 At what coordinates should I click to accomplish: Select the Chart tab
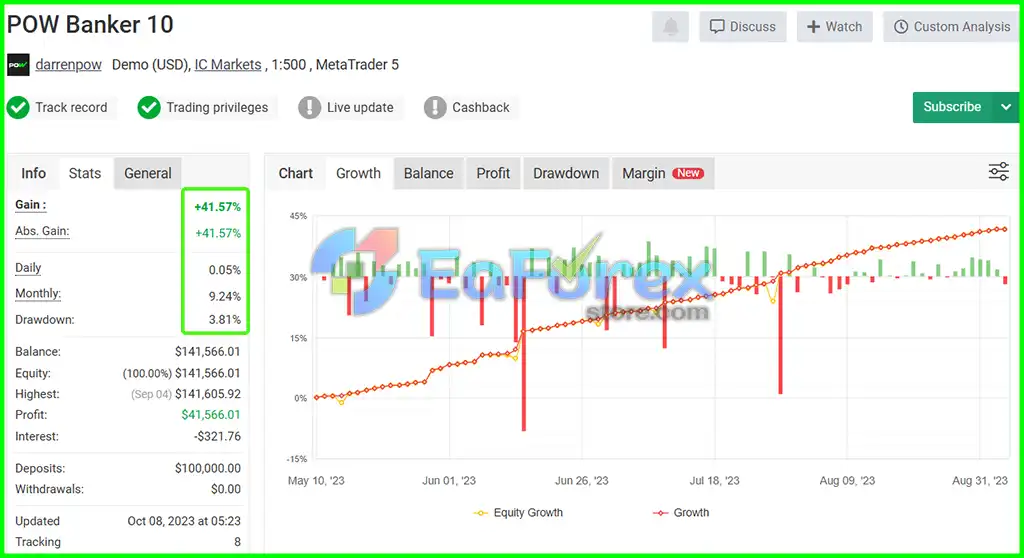point(296,173)
